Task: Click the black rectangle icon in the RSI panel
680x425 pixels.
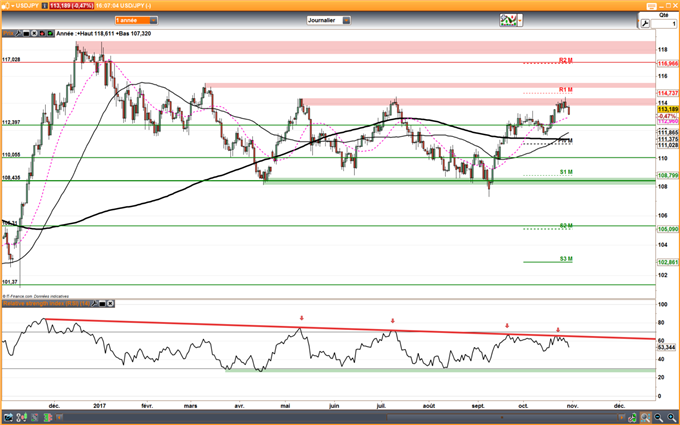Action: coord(102,304)
